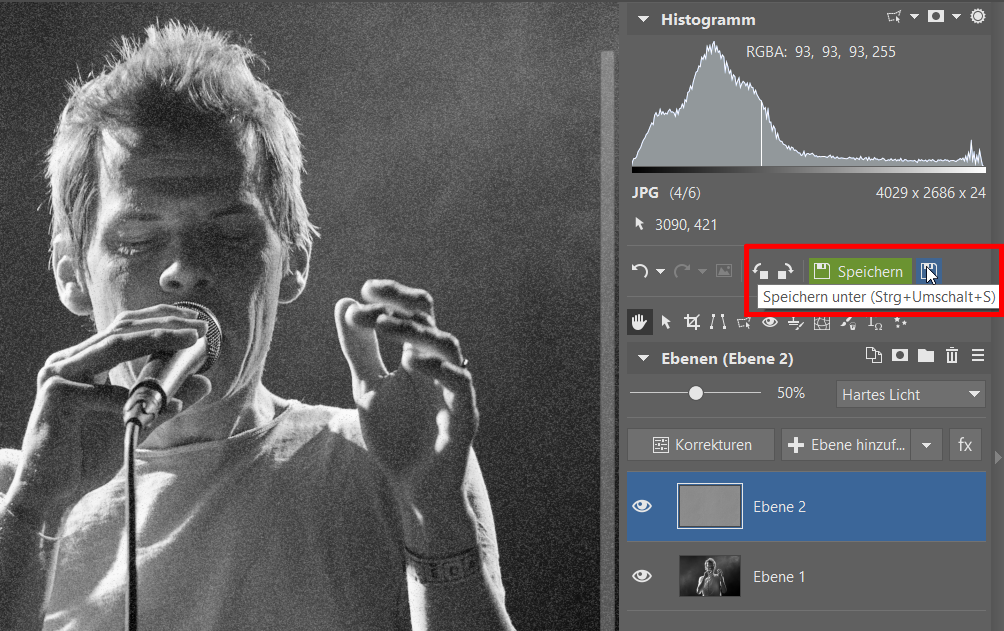
Task: Click the Korrekturen button
Action: tap(701, 445)
